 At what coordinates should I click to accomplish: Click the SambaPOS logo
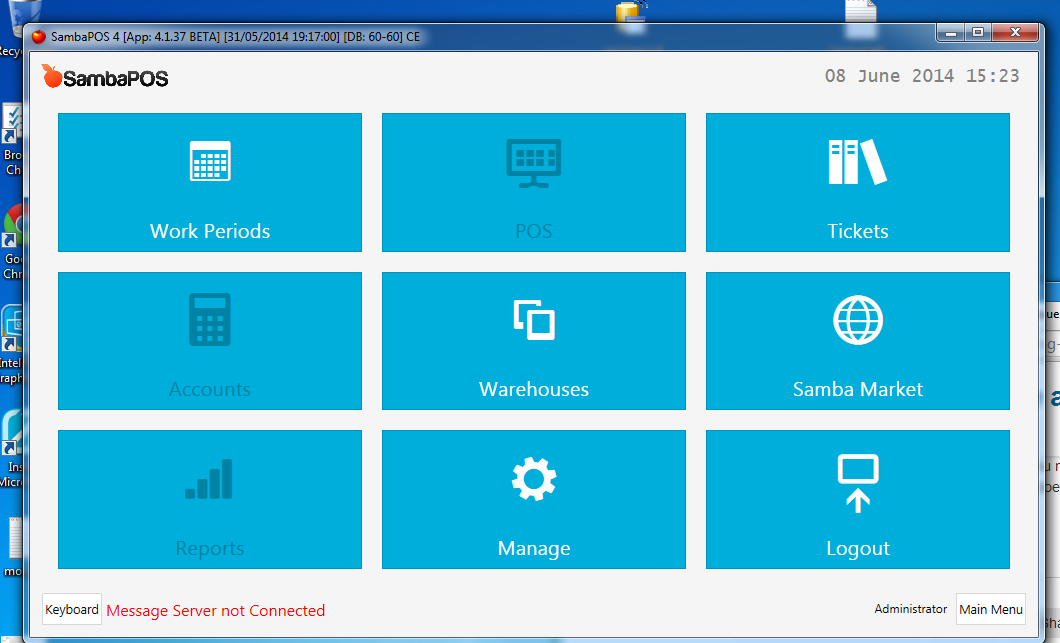pyautogui.click(x=105, y=77)
